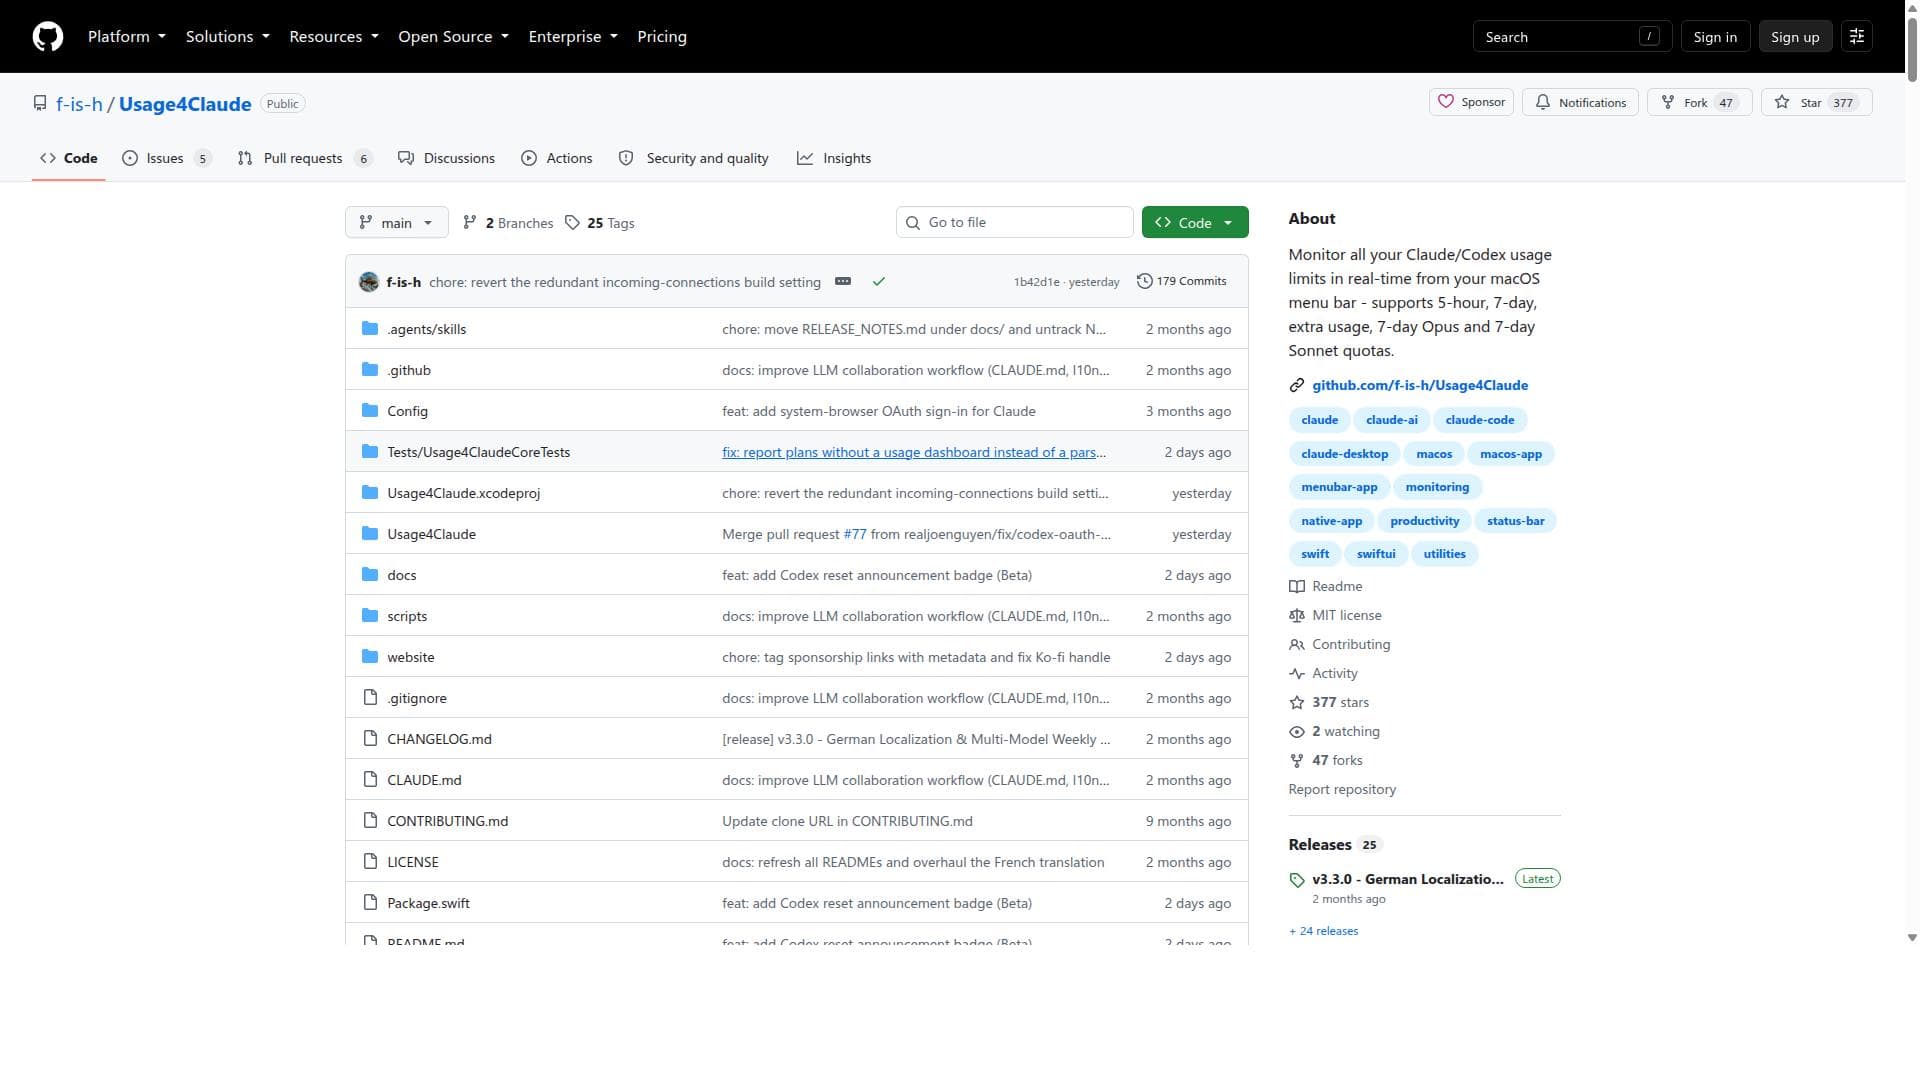
Task: Click the Notifications bell button
Action: pos(1580,102)
